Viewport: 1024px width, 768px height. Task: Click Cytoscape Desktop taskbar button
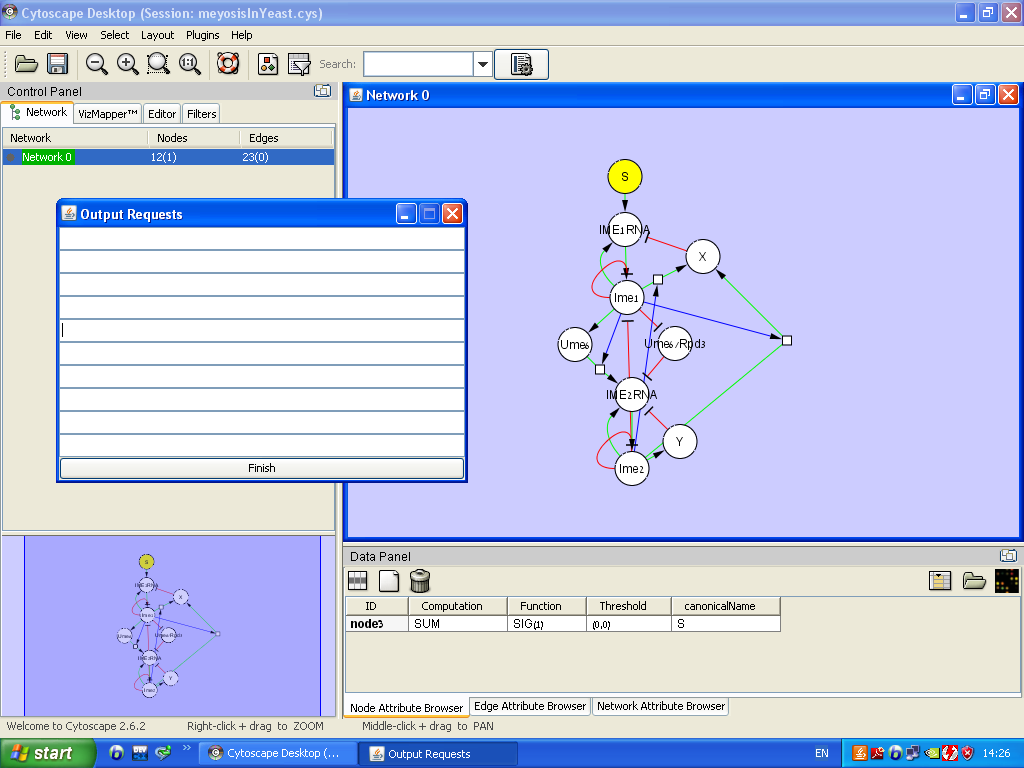pos(278,753)
